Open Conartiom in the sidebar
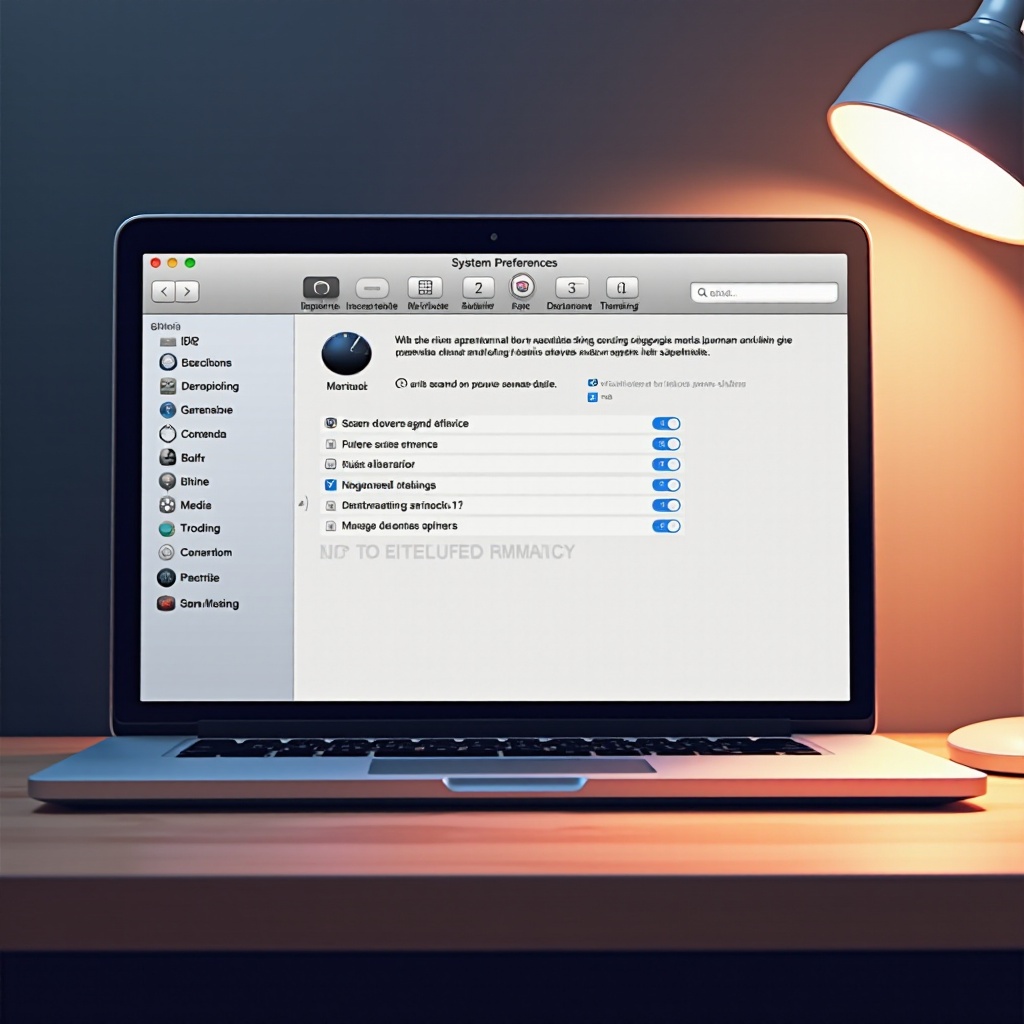 click(195, 552)
